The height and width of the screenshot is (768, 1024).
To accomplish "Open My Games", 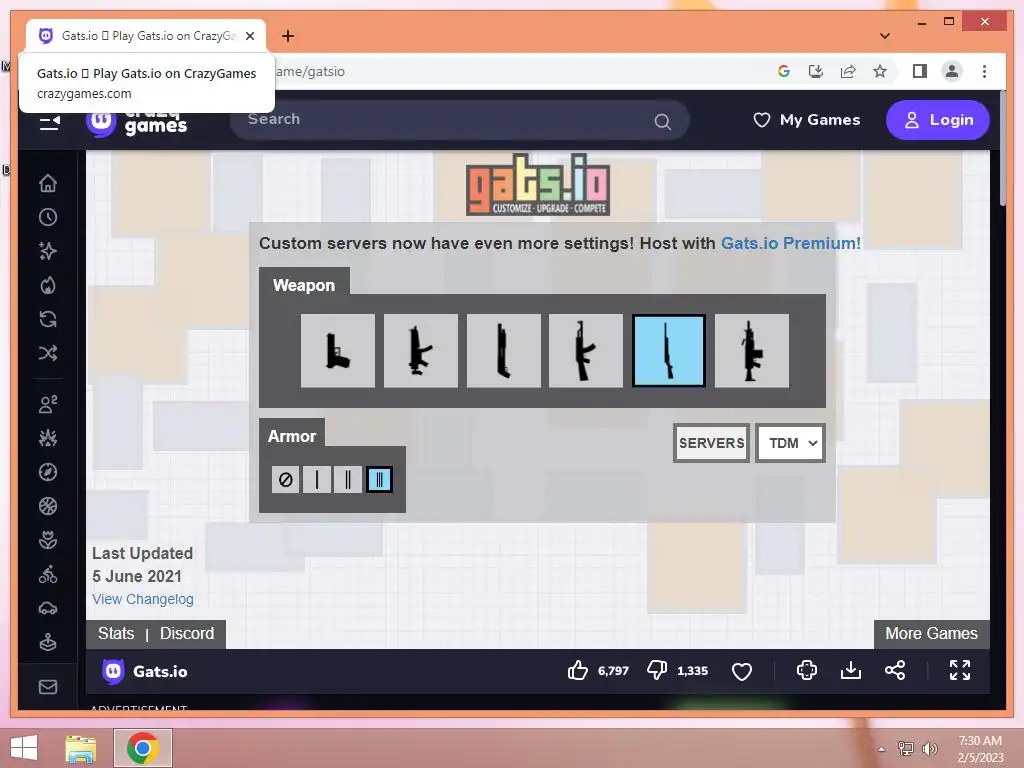I will (807, 120).
